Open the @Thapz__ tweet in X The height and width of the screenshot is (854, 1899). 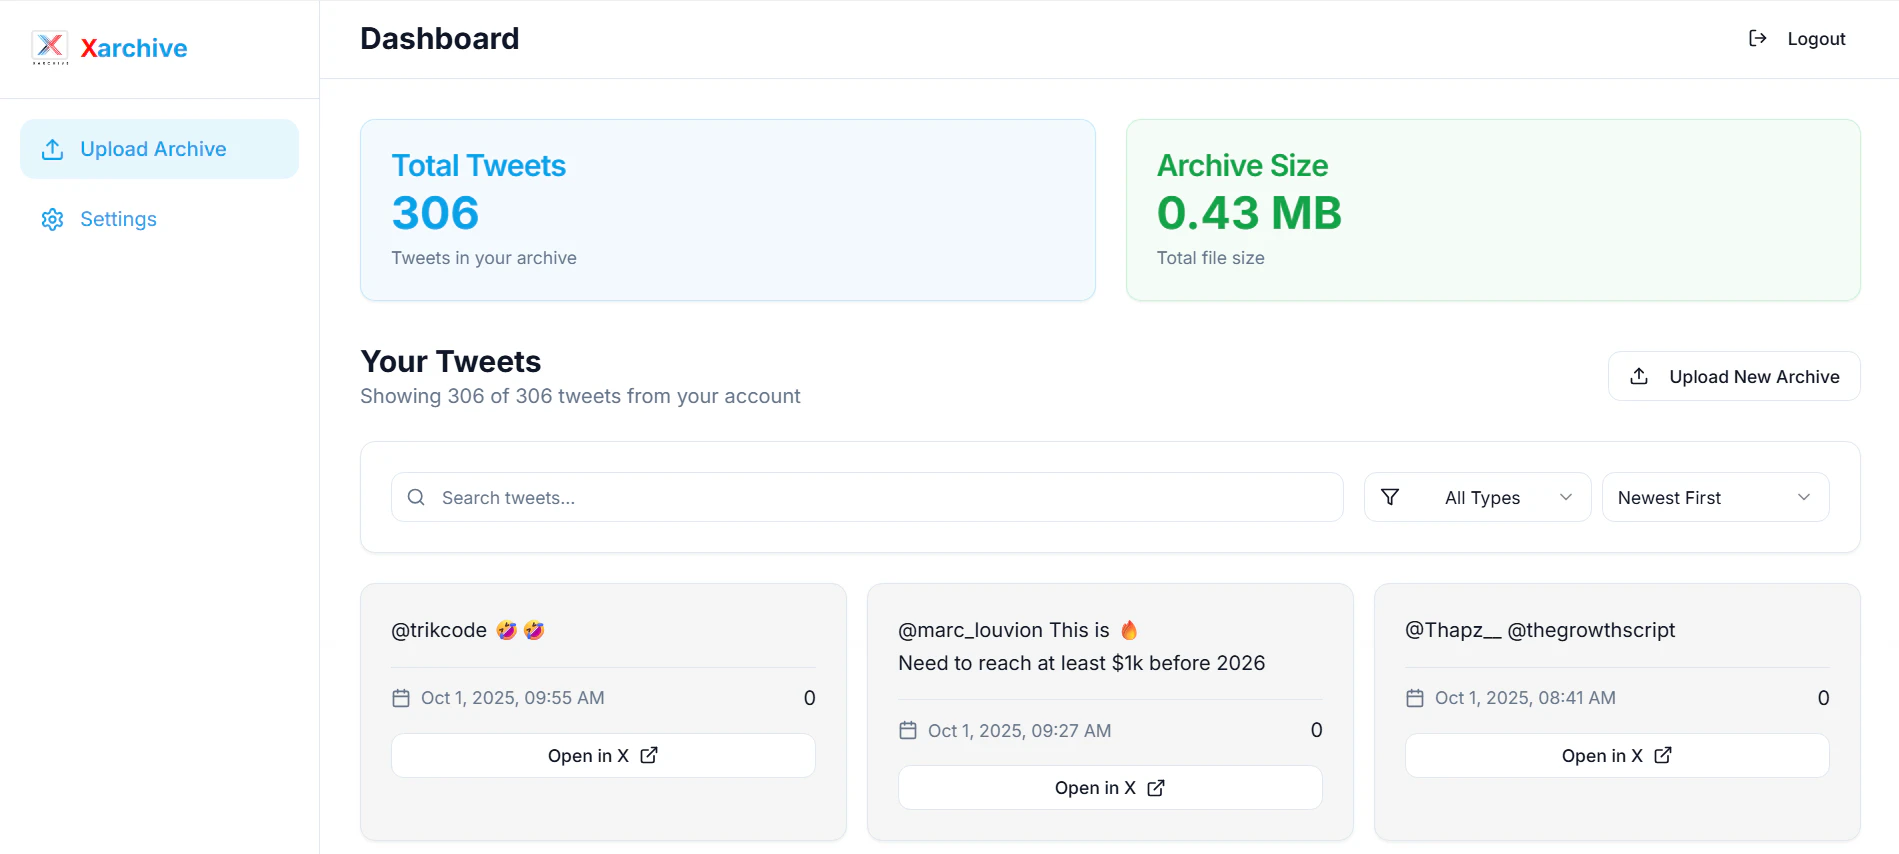click(x=1616, y=756)
